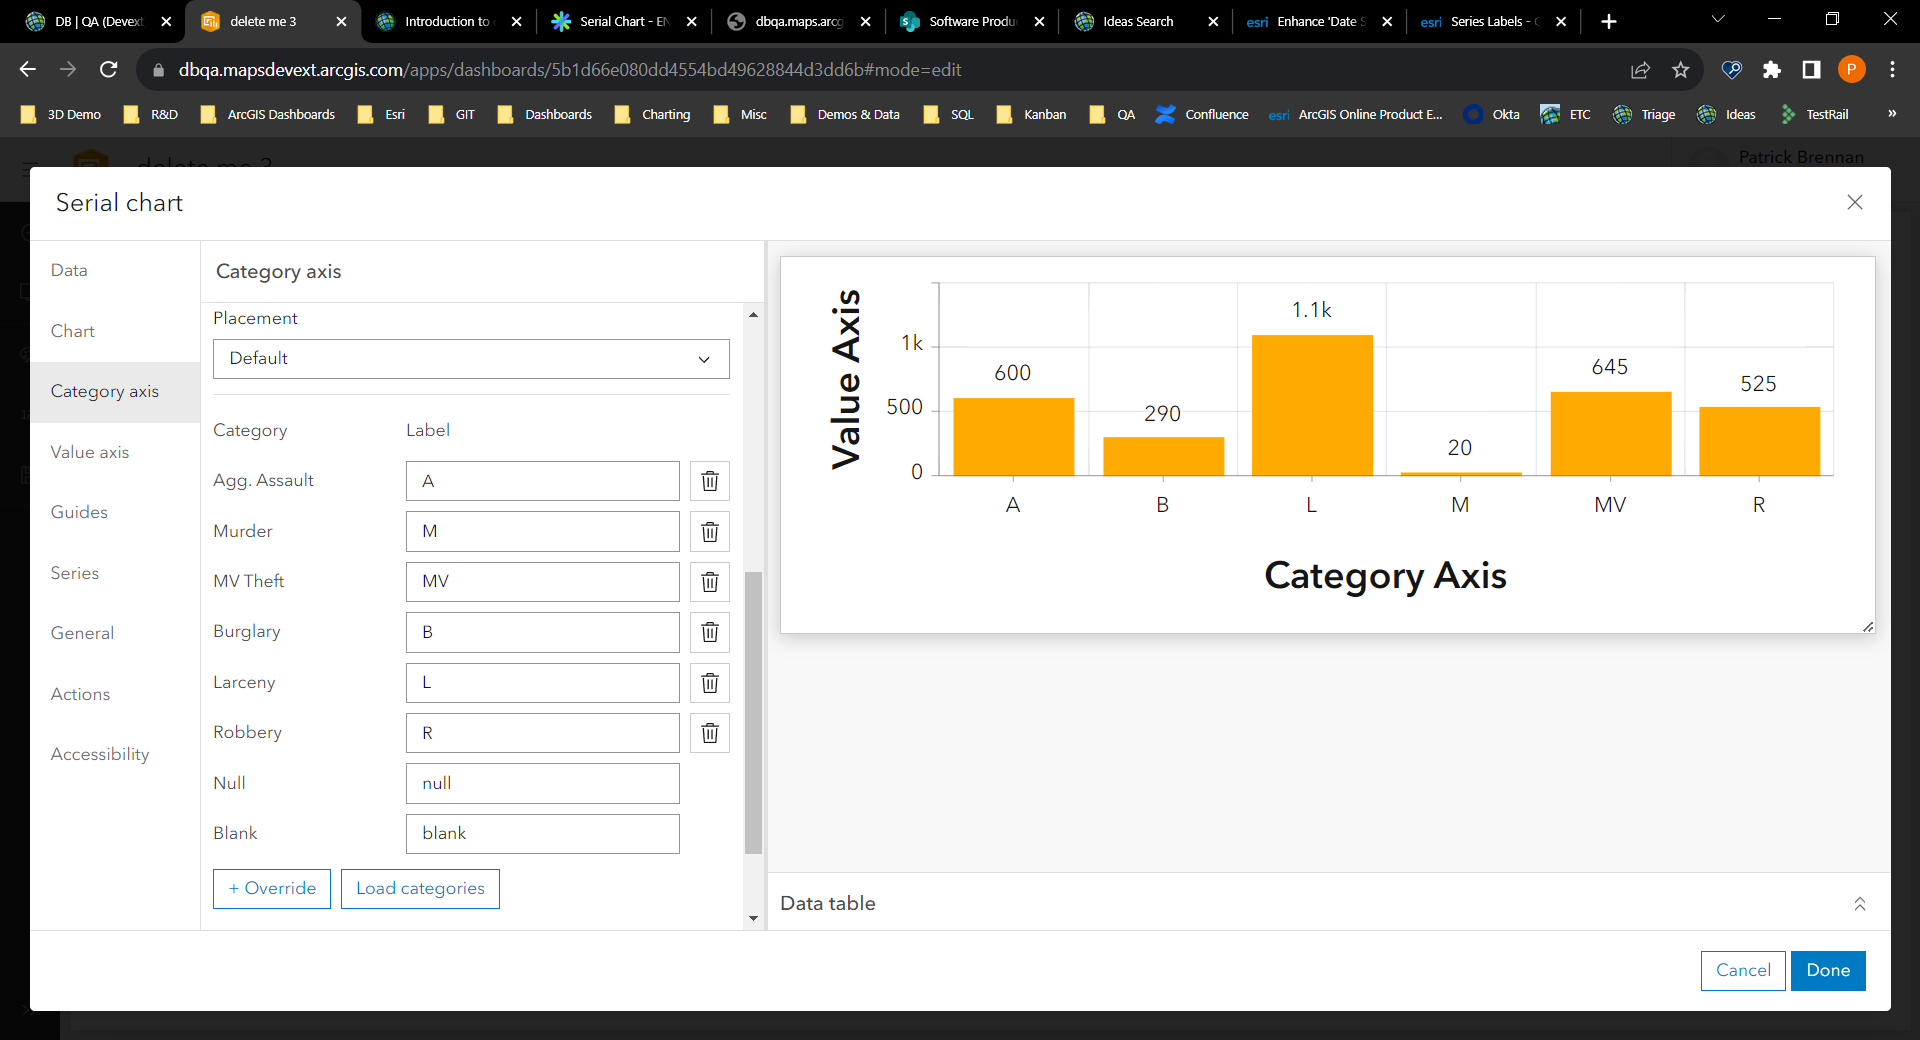The height and width of the screenshot is (1040, 1920).
Task: Edit the Null label input field
Action: click(x=542, y=783)
